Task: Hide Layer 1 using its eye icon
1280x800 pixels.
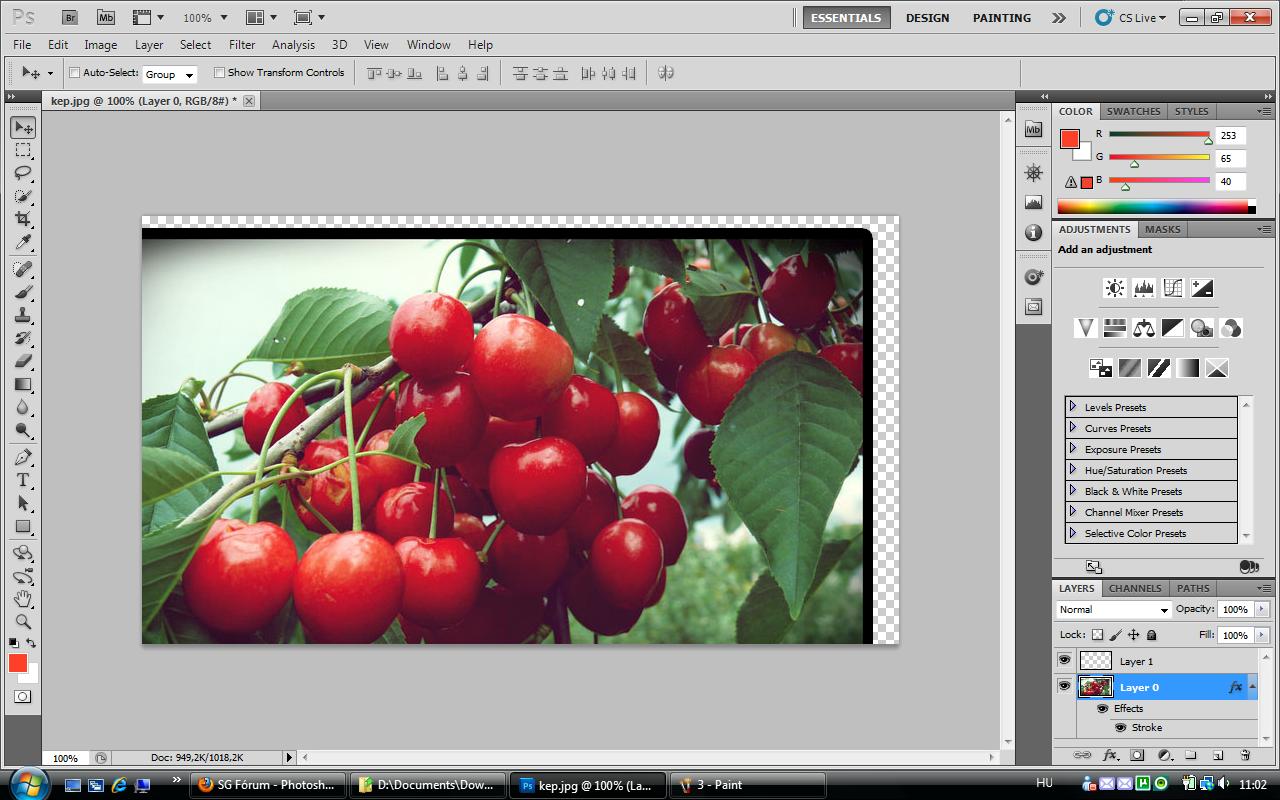Action: [x=1064, y=661]
